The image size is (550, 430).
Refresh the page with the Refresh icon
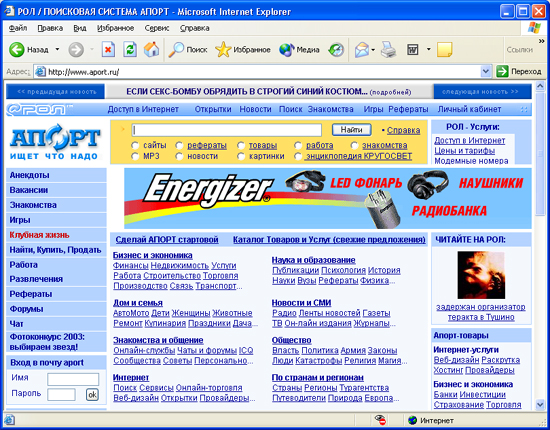pos(130,49)
